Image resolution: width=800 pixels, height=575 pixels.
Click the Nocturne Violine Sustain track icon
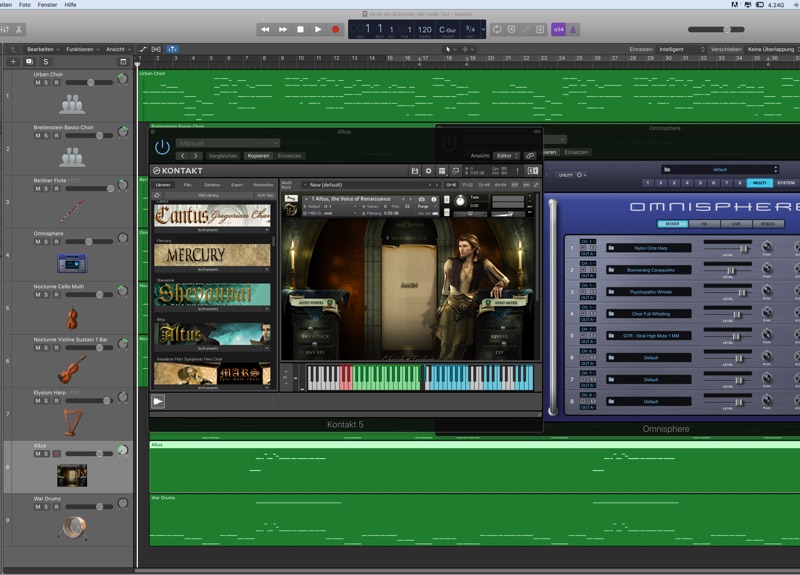point(72,369)
